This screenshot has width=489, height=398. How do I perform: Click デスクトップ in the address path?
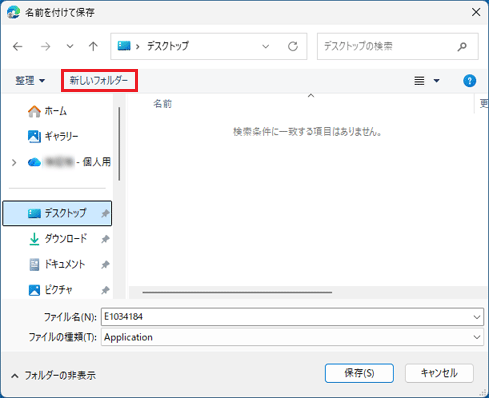(168, 46)
